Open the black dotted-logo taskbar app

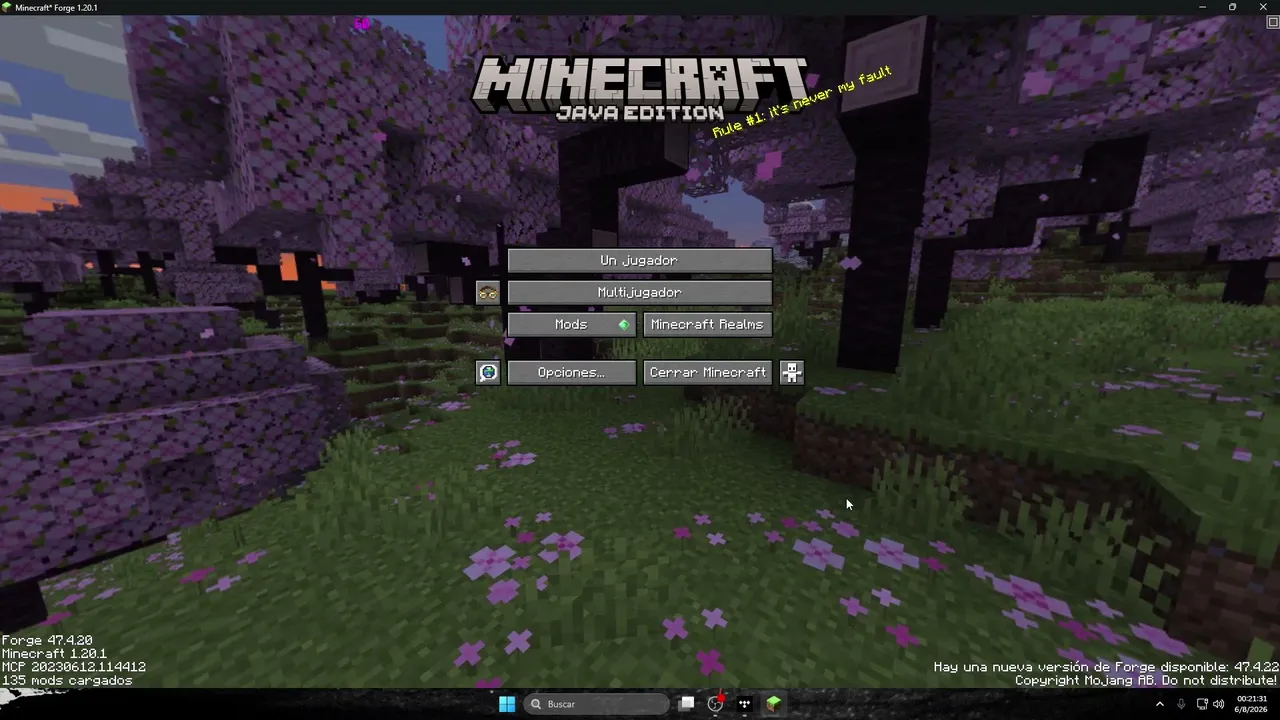(x=744, y=704)
